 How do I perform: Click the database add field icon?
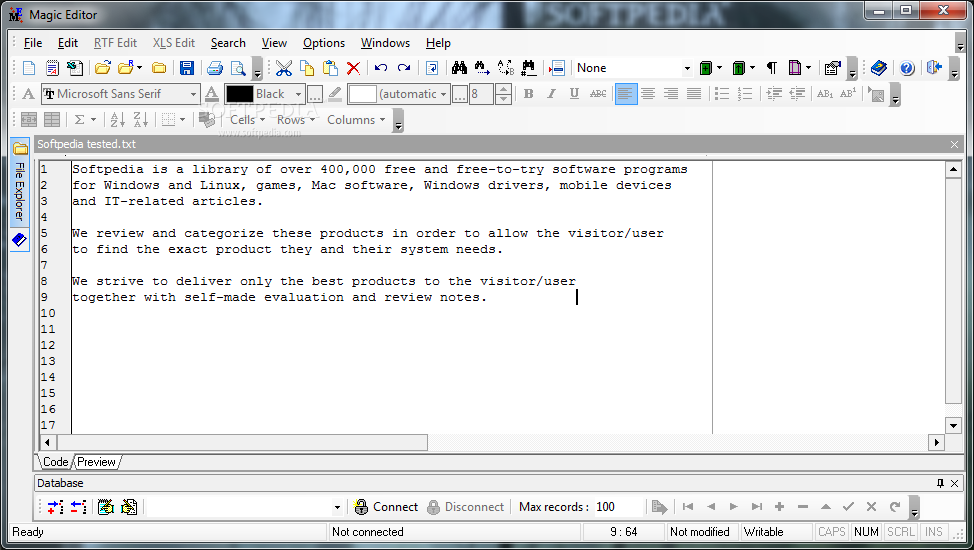tap(55, 507)
